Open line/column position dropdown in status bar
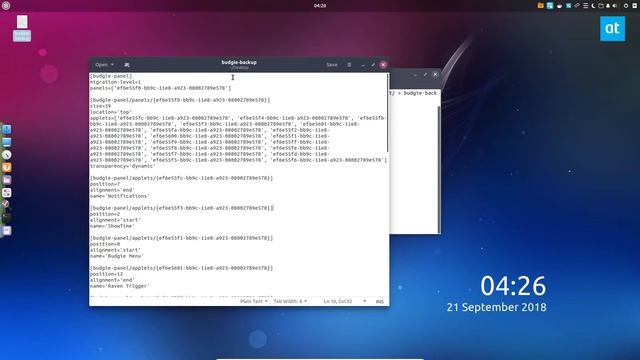The image size is (640, 360). click(344, 301)
